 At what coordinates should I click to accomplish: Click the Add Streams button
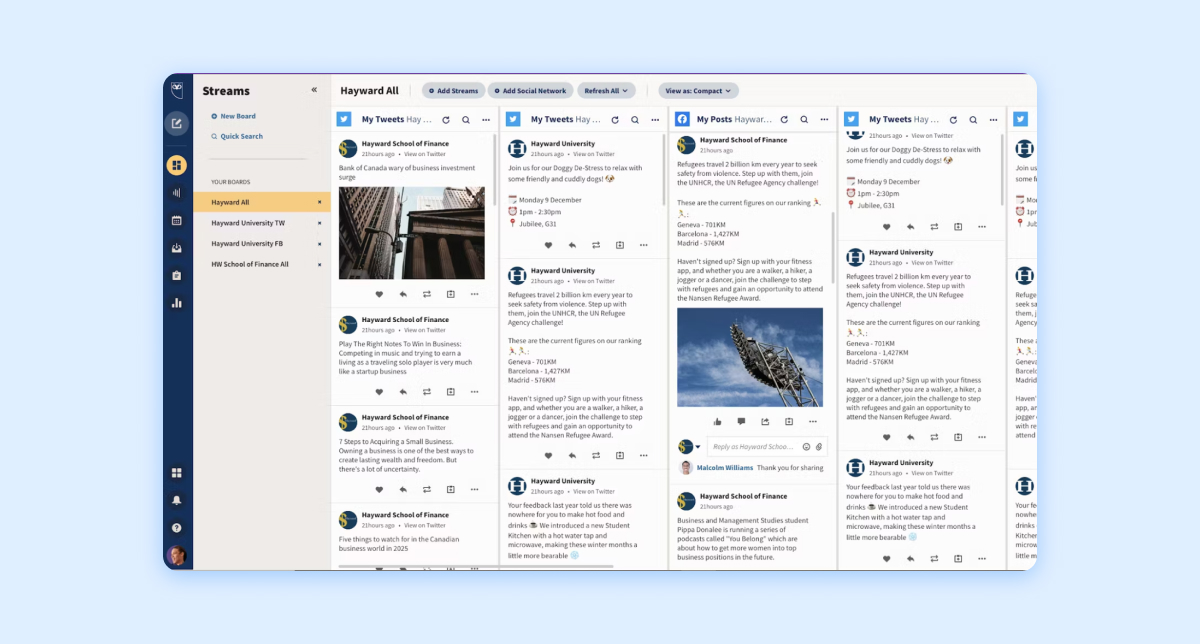(453, 91)
